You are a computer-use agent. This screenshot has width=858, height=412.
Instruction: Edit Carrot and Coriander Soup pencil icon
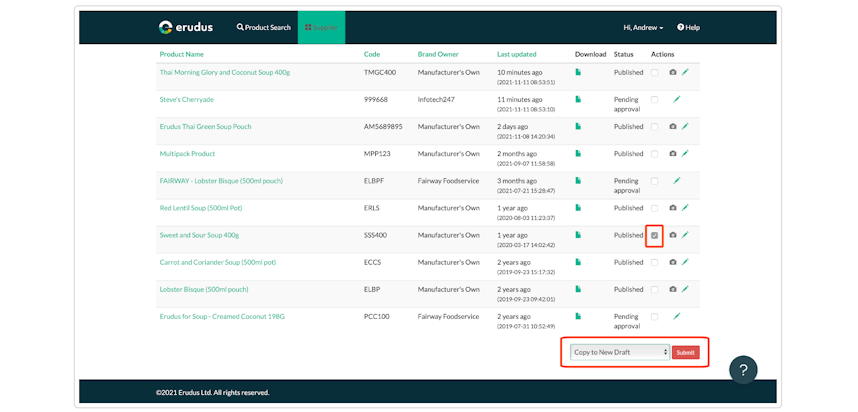(x=685, y=262)
